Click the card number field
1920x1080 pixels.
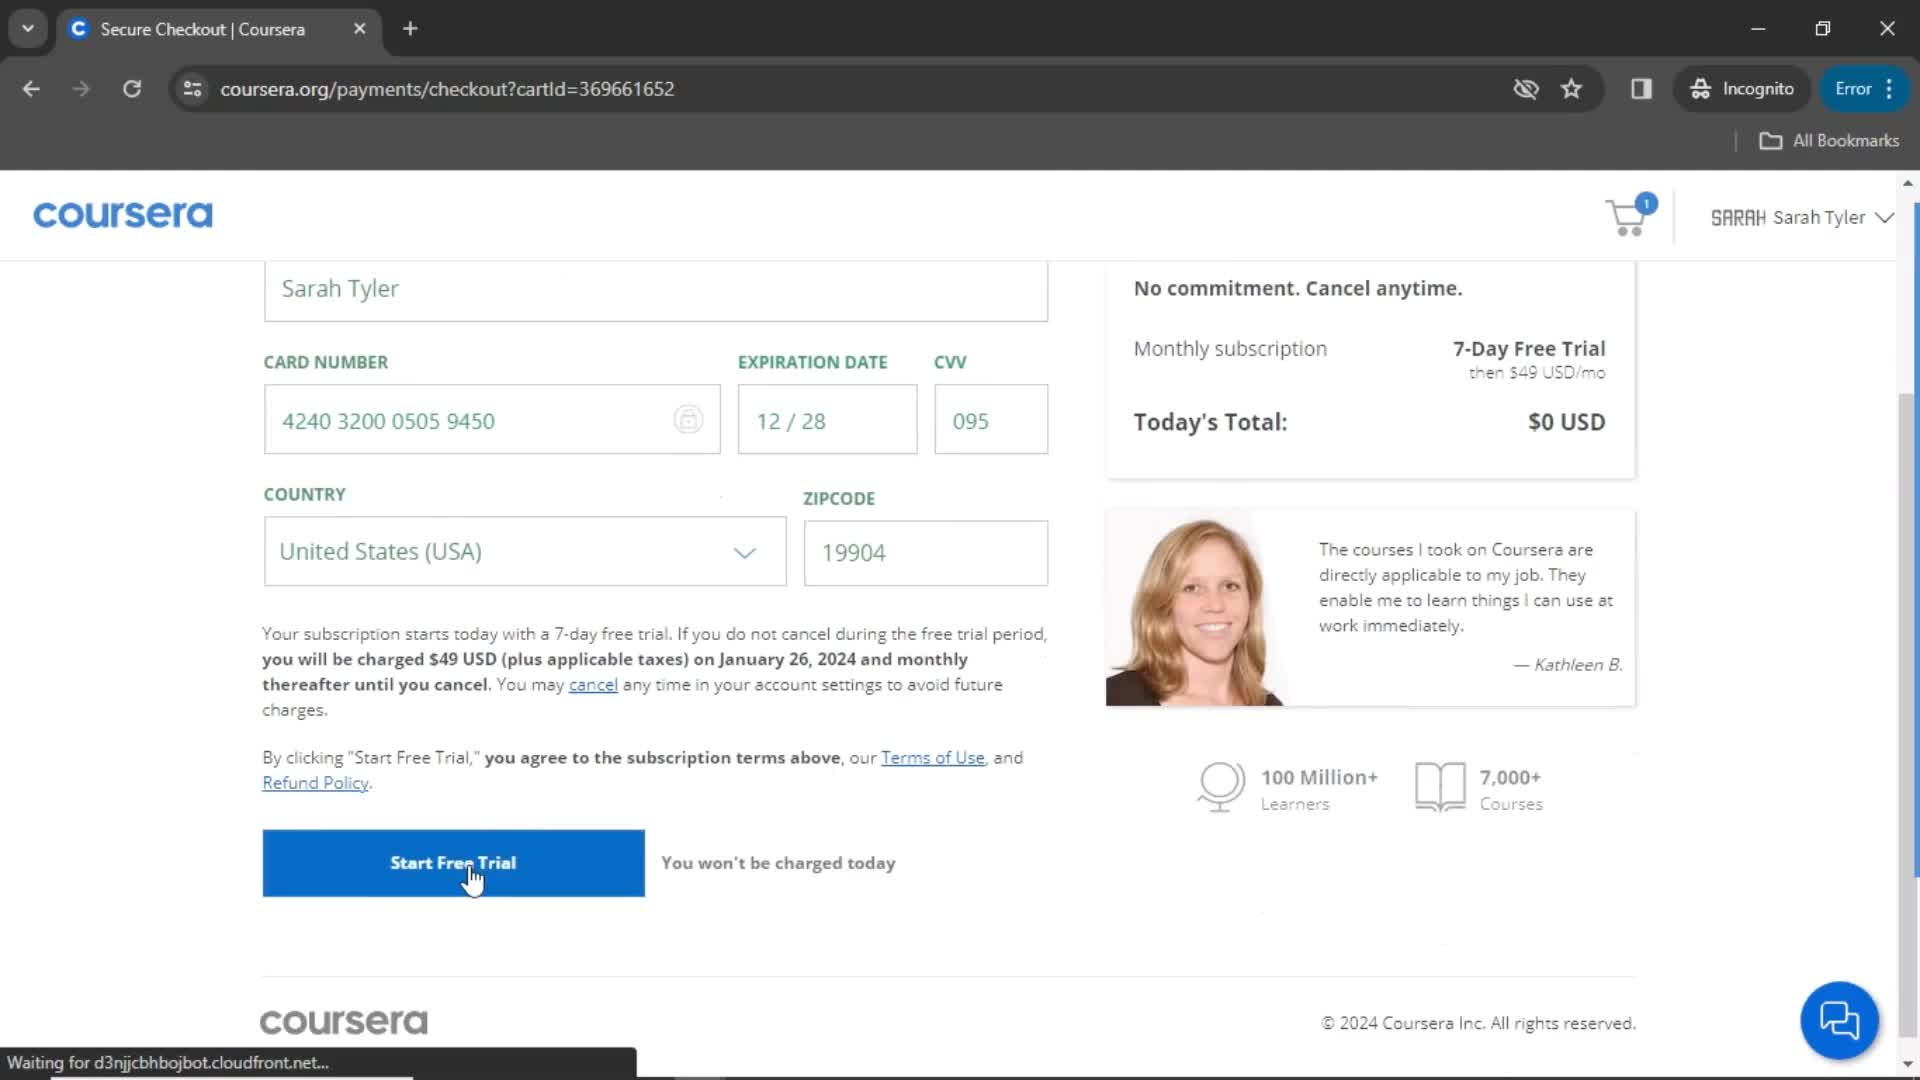point(492,420)
